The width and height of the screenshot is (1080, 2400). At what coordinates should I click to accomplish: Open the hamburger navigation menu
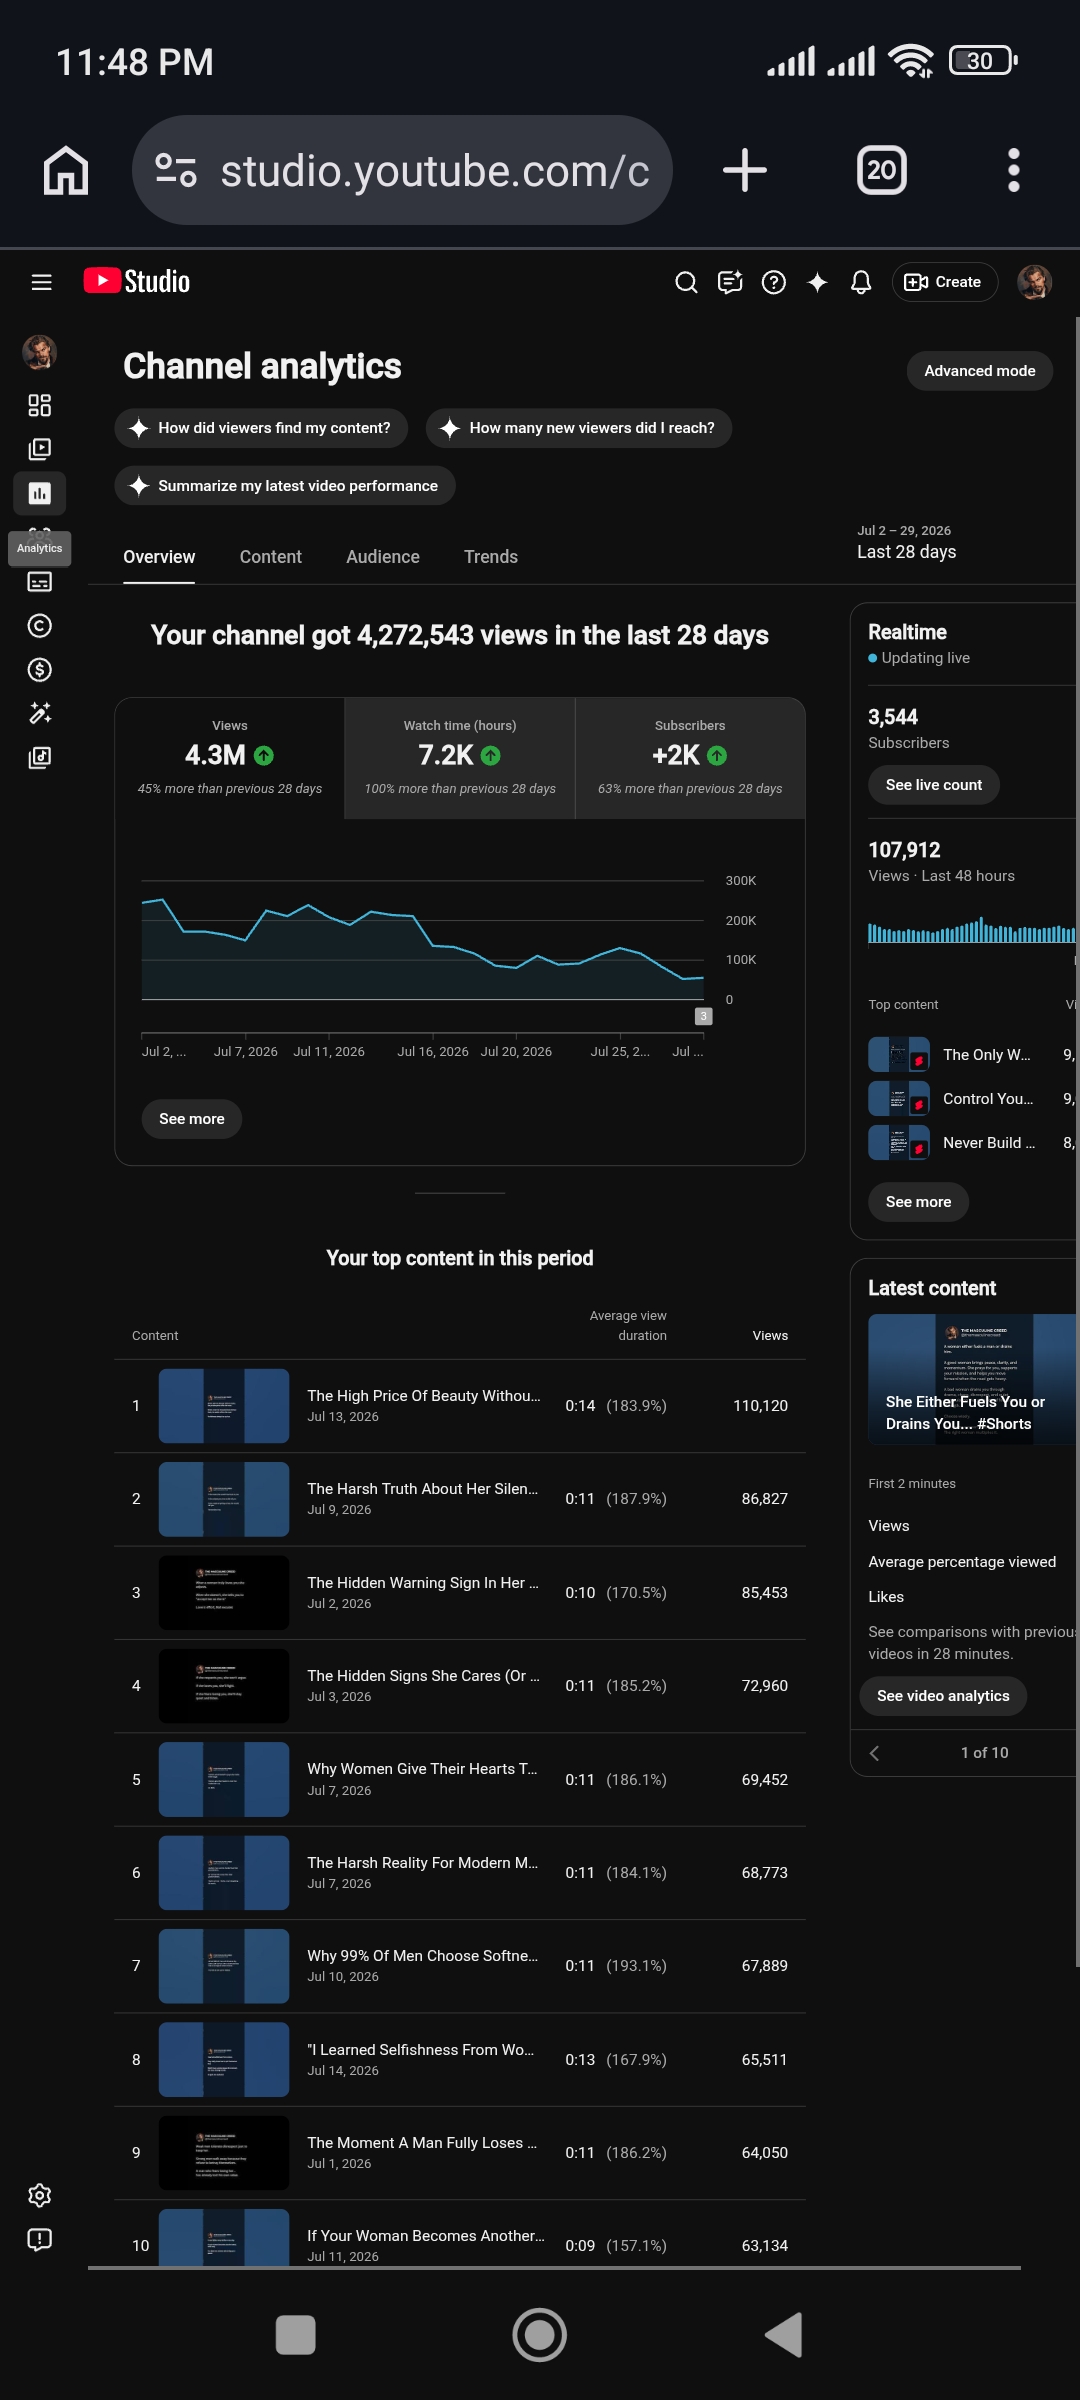coord(41,282)
